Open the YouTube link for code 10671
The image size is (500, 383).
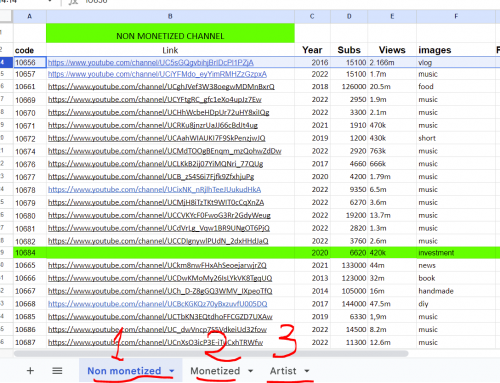[153, 125]
